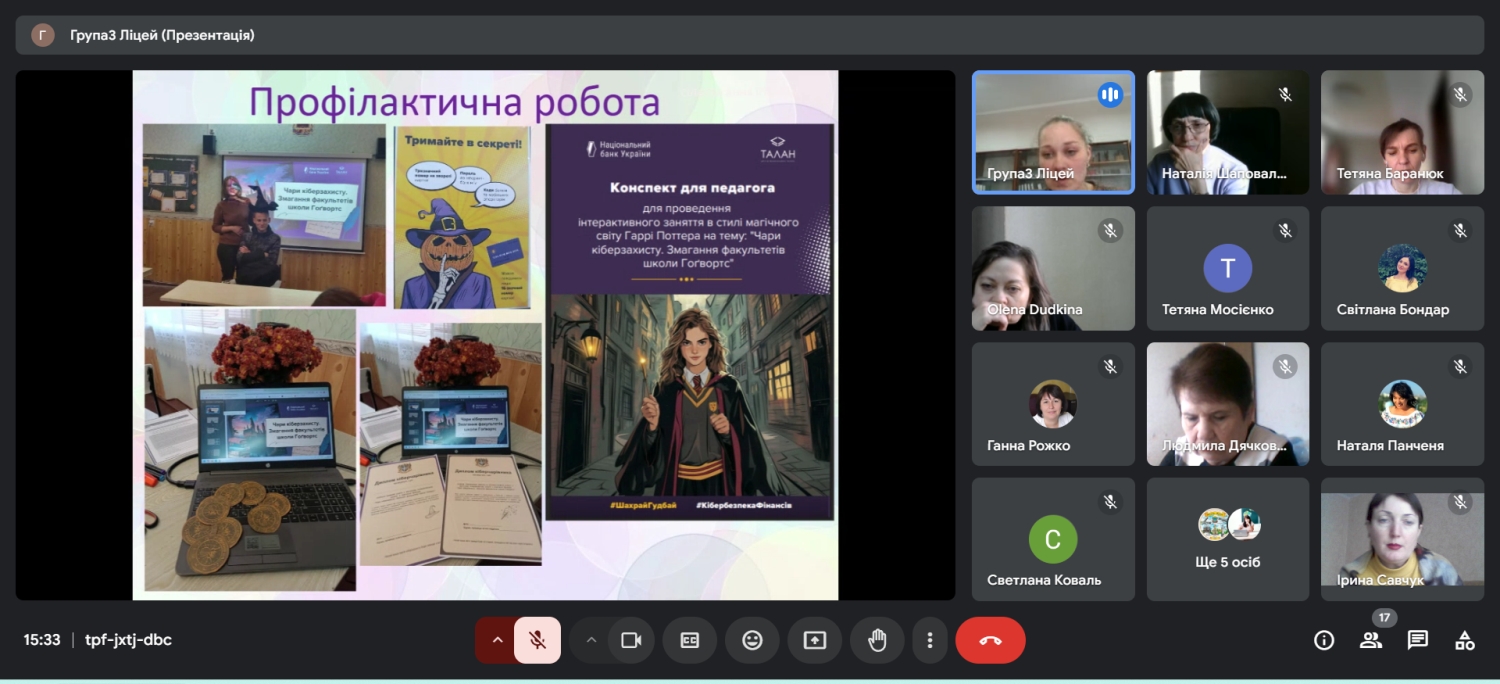Click 'Група3 Ліцей (Презентація)' header title
This screenshot has height=684, width=1500.
click(x=162, y=35)
